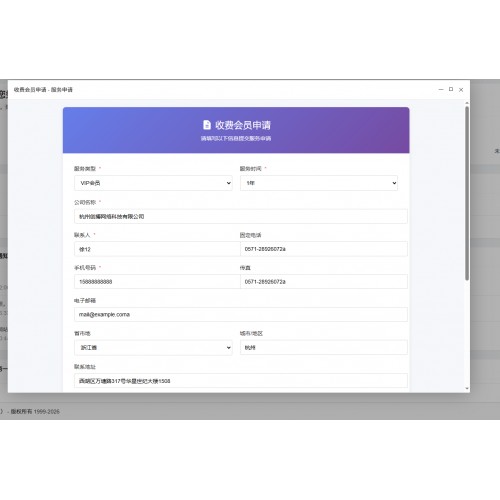Screen dimensions: 500x500
Task: Open the service type dropdown showing VIP会员
Action: (153, 183)
